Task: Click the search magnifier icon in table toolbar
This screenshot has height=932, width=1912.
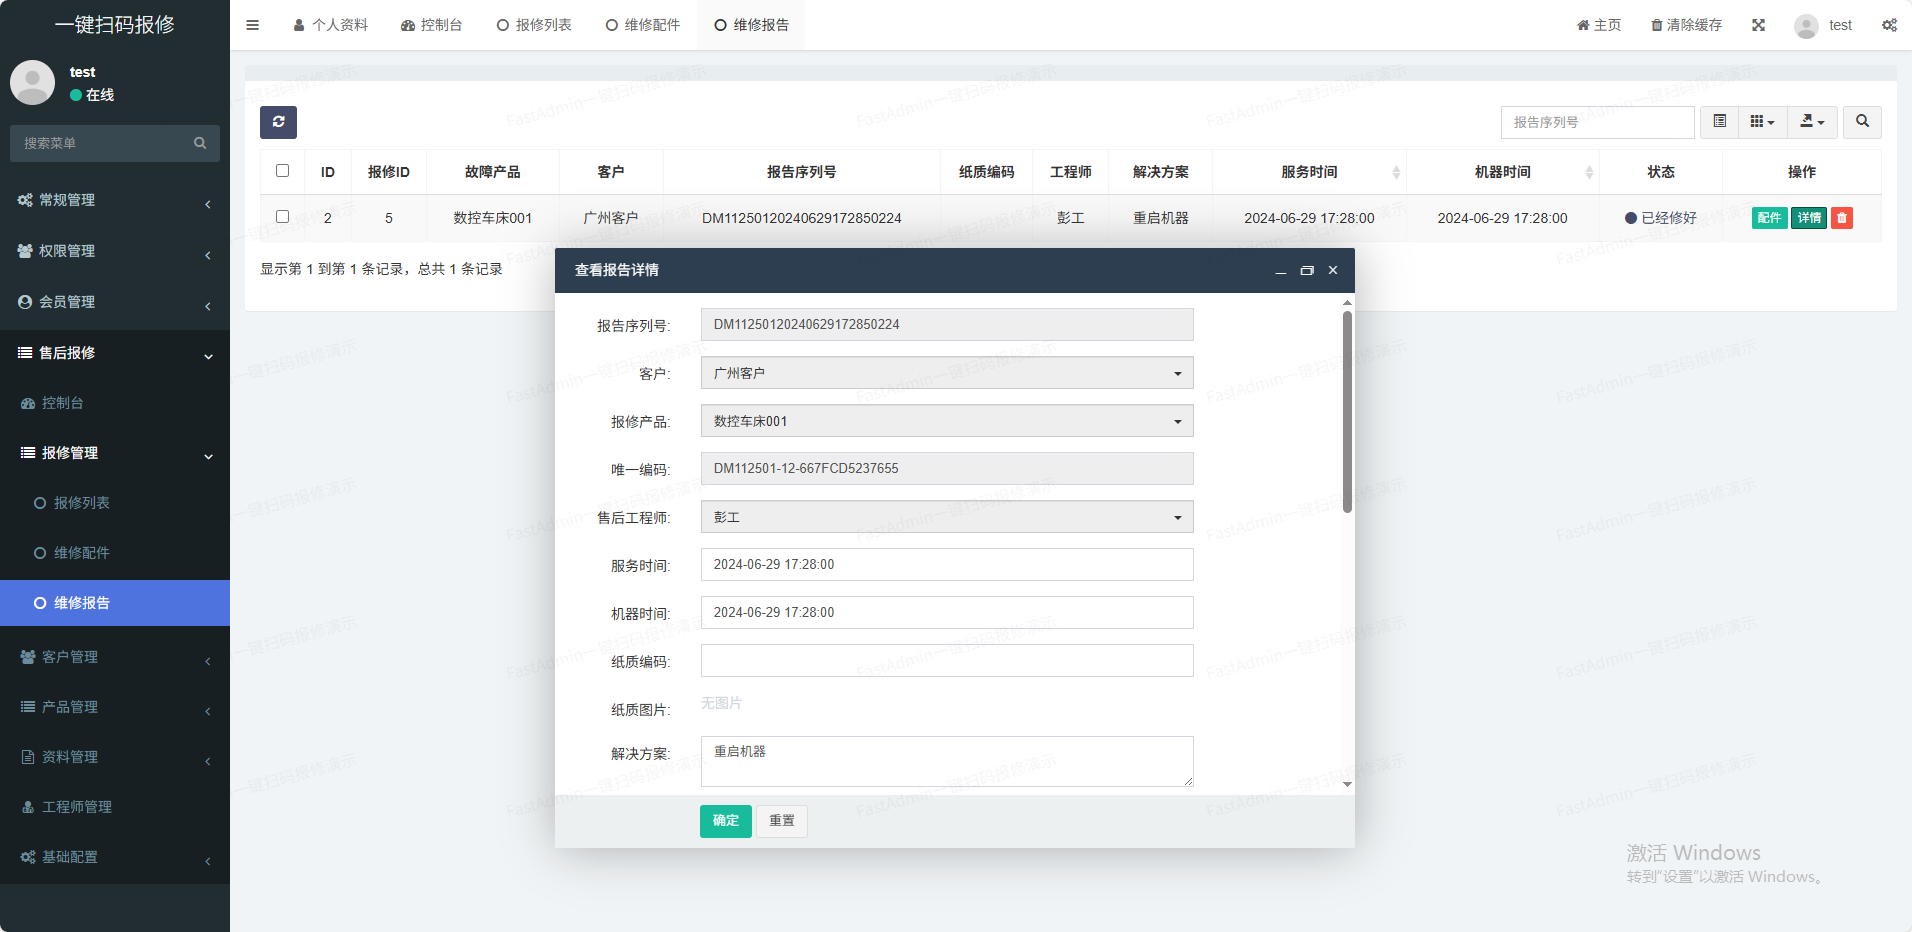Action: pyautogui.click(x=1862, y=122)
